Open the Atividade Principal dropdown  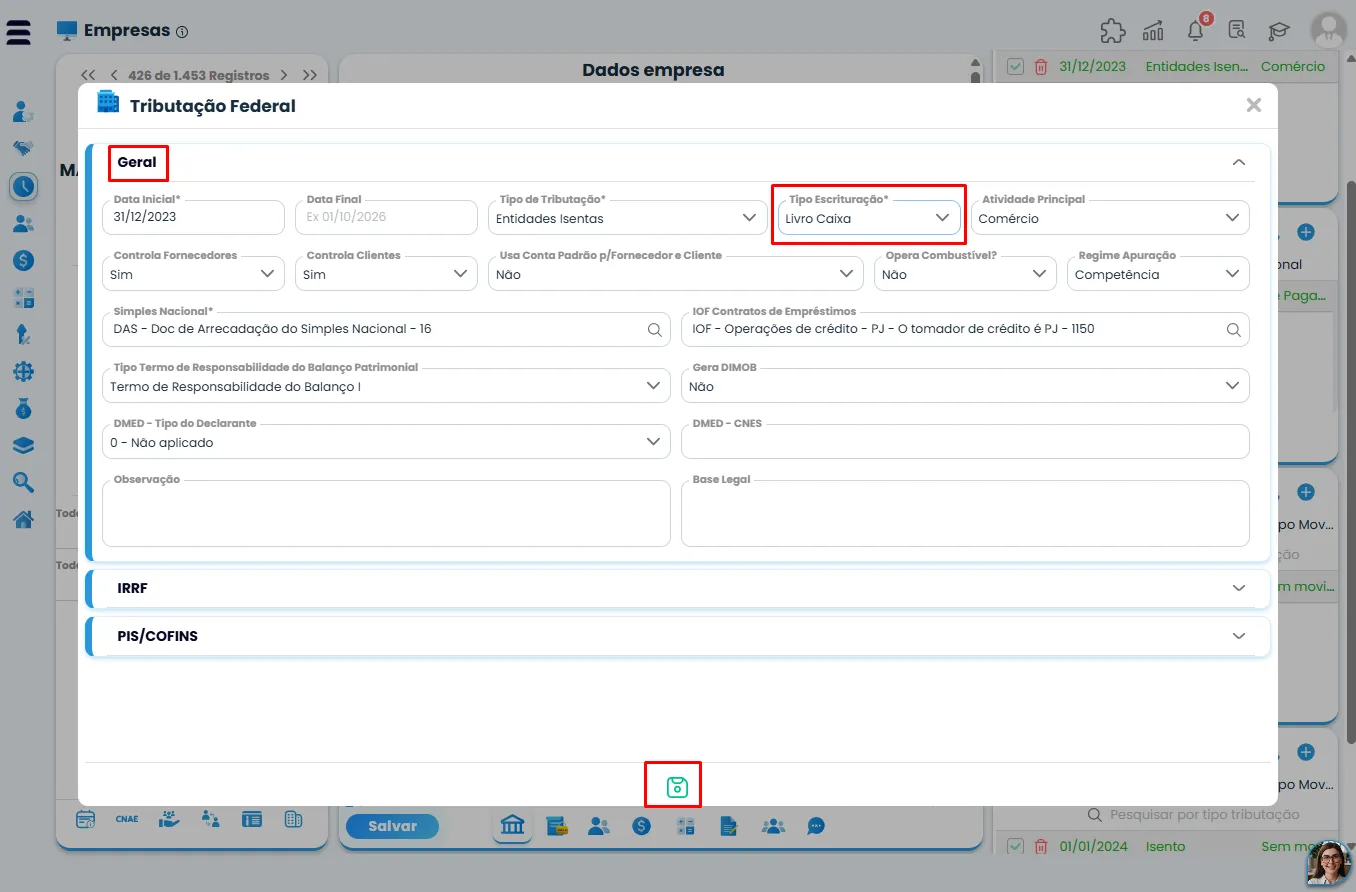pos(1110,218)
